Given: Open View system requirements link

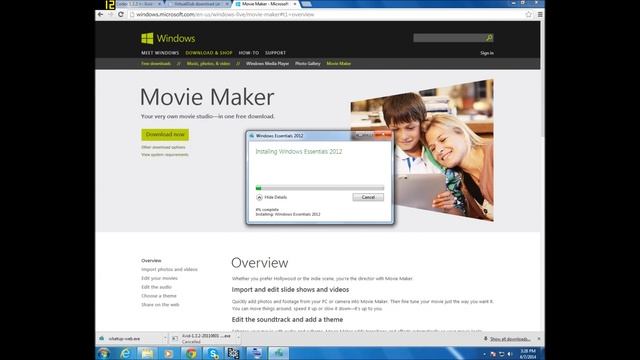Looking at the screenshot, I should coord(165,155).
